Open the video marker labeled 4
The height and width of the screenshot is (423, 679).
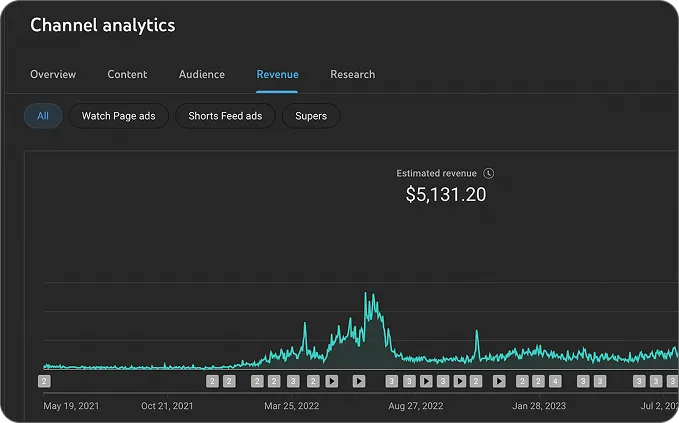coord(555,381)
